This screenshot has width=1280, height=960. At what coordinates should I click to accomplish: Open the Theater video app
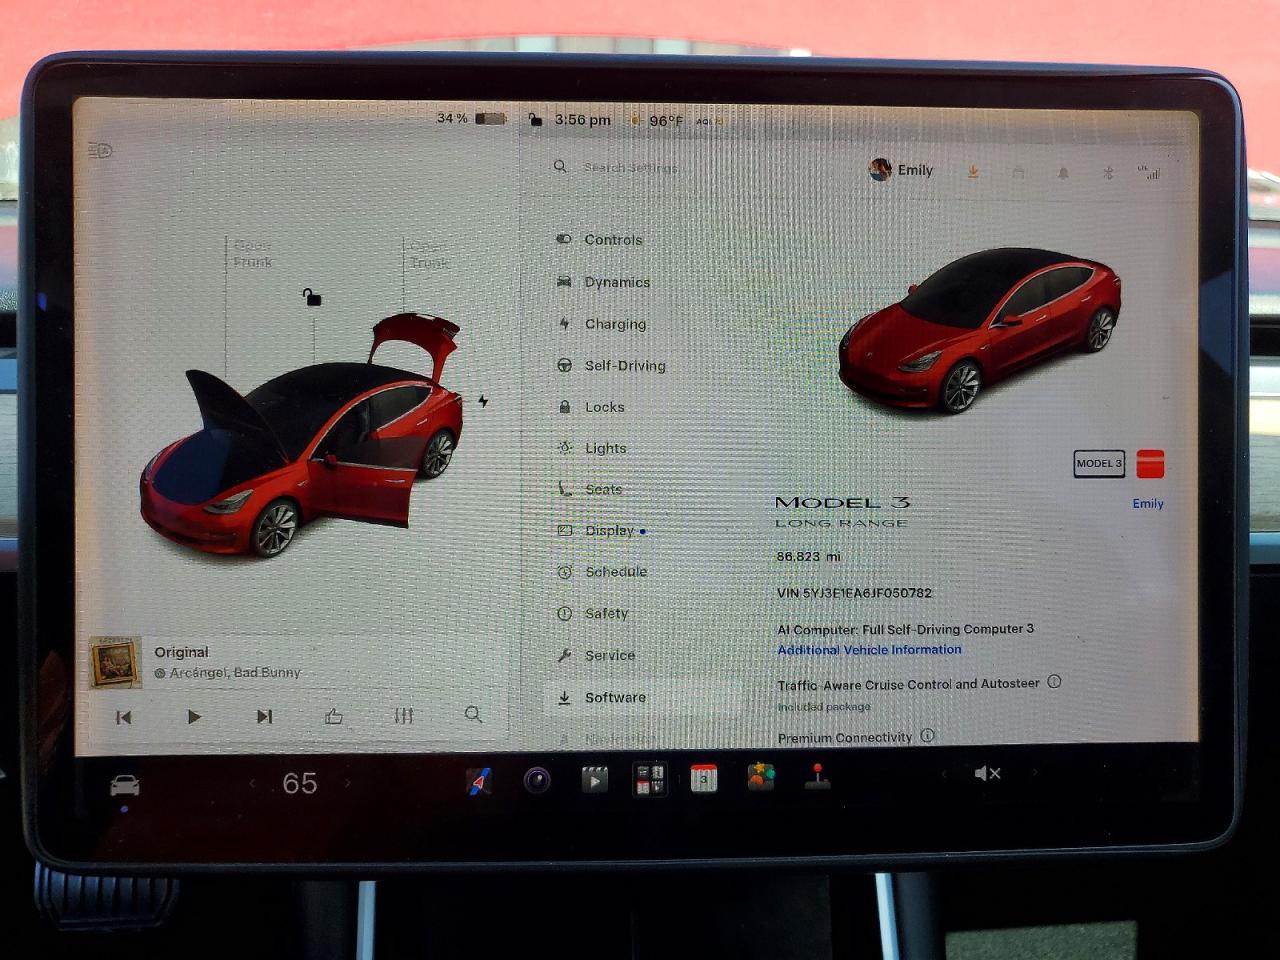click(595, 779)
